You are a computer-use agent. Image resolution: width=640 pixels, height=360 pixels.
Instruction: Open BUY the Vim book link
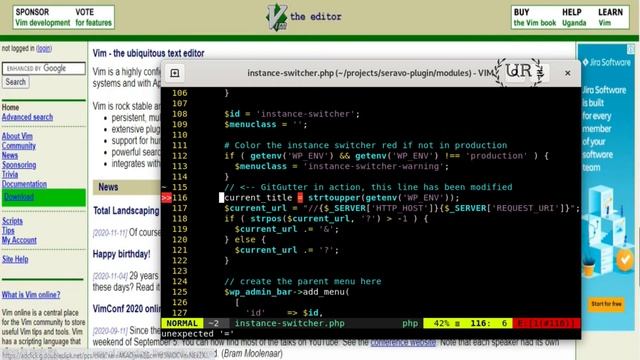coord(535,17)
